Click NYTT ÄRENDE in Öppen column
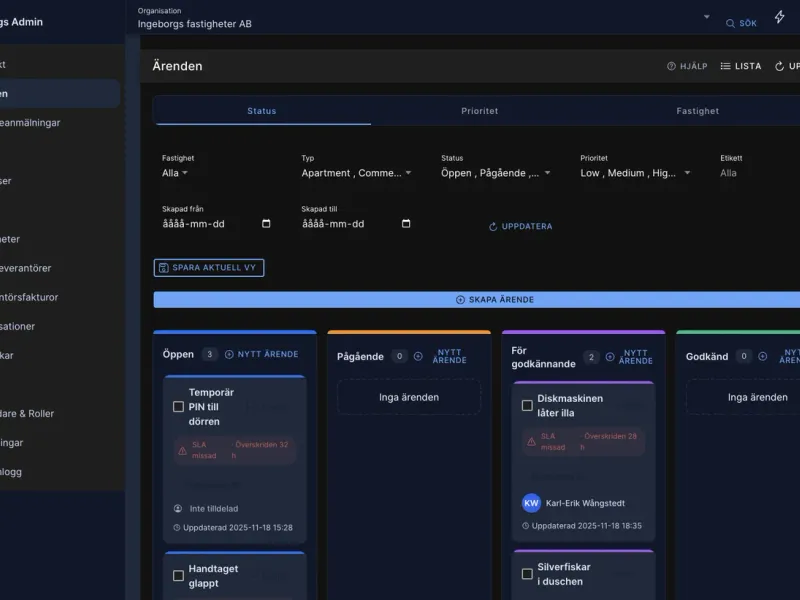800x600 pixels. [262, 354]
